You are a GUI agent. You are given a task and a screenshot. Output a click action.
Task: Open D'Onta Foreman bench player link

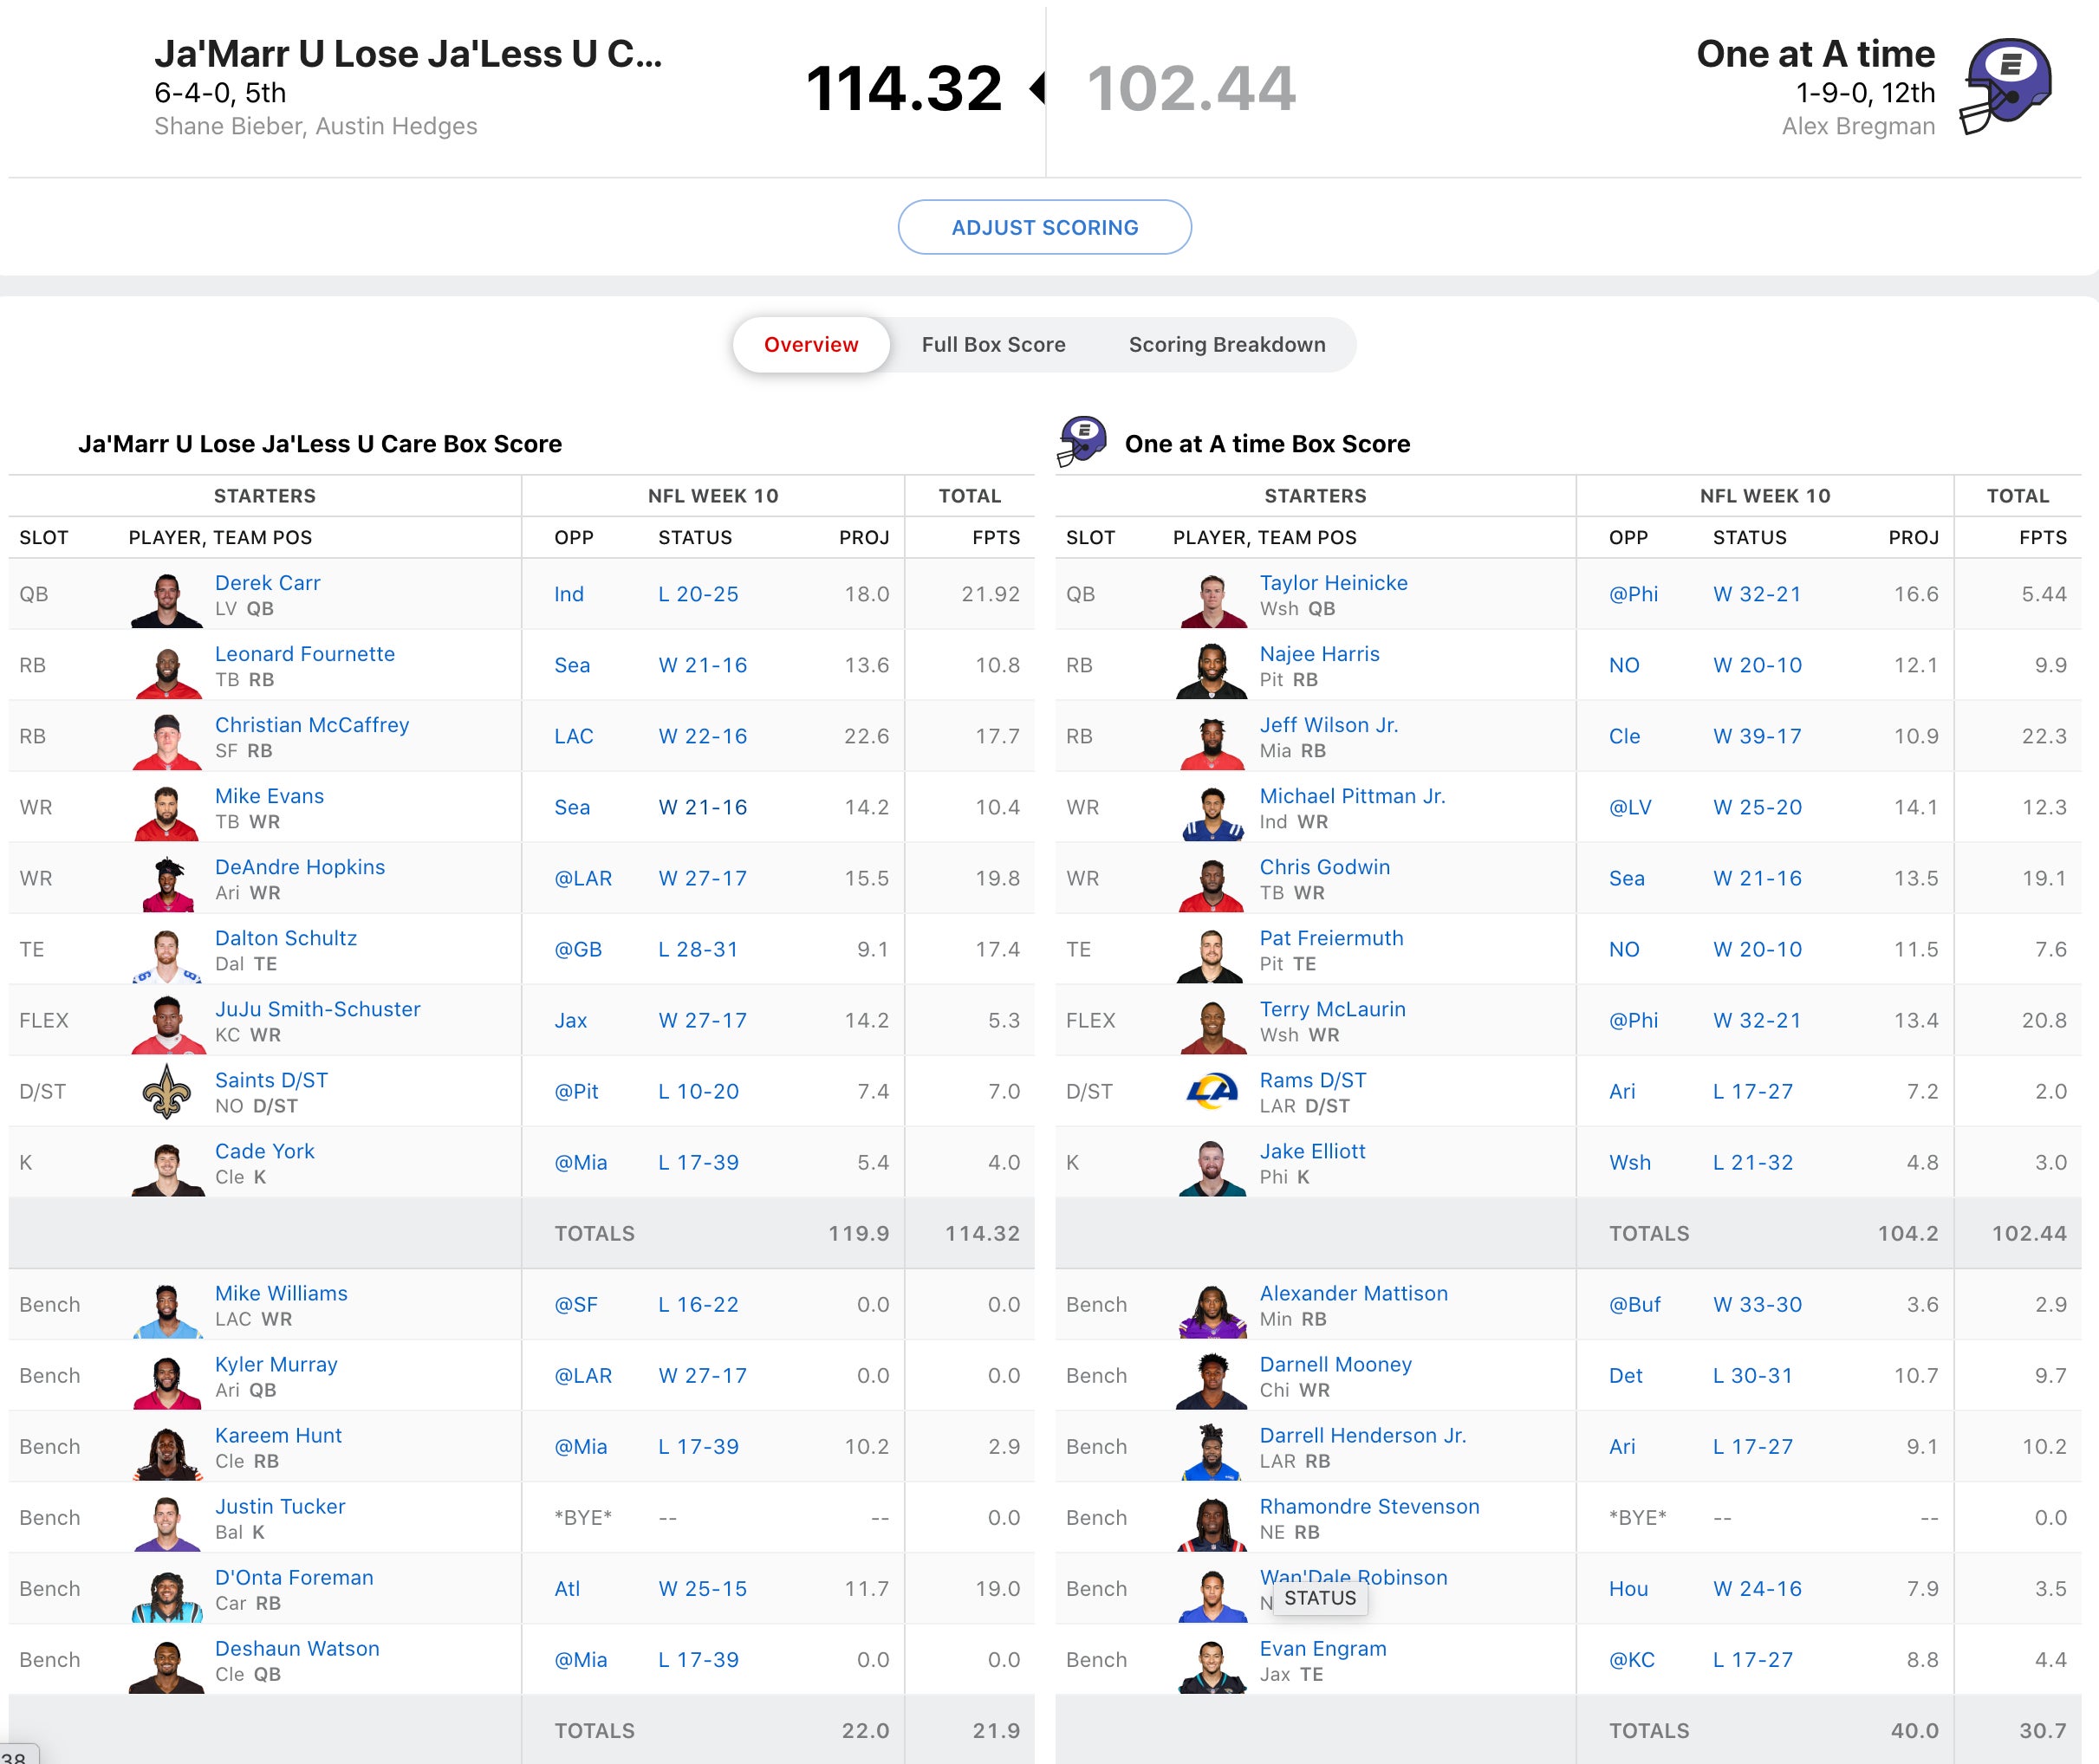294,1577
